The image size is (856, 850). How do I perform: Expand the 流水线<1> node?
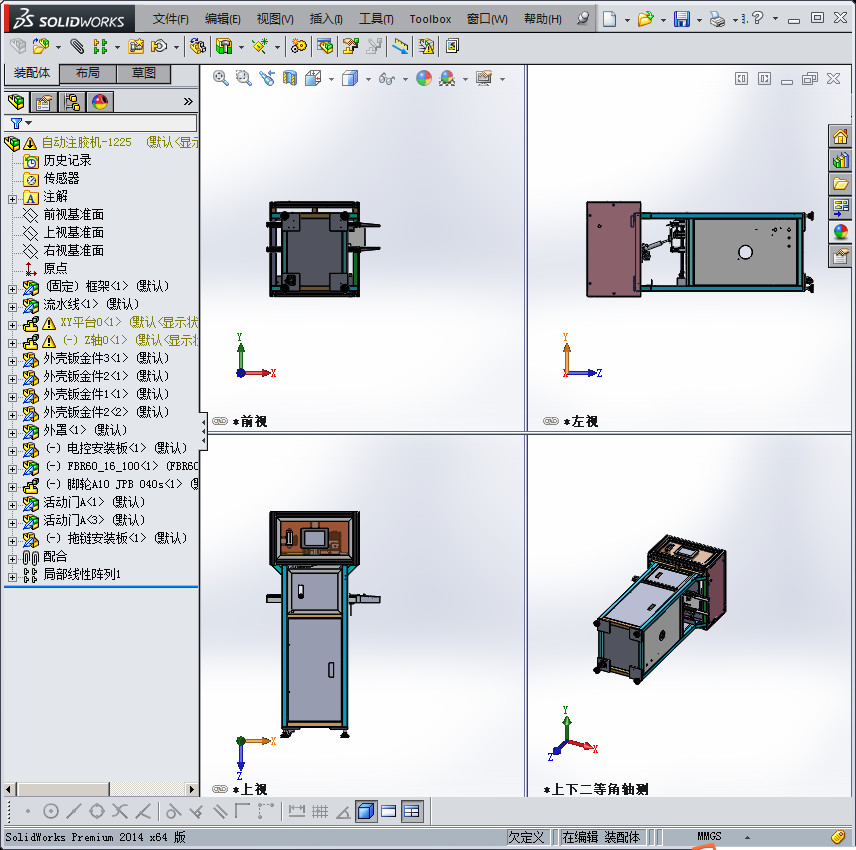(12, 307)
